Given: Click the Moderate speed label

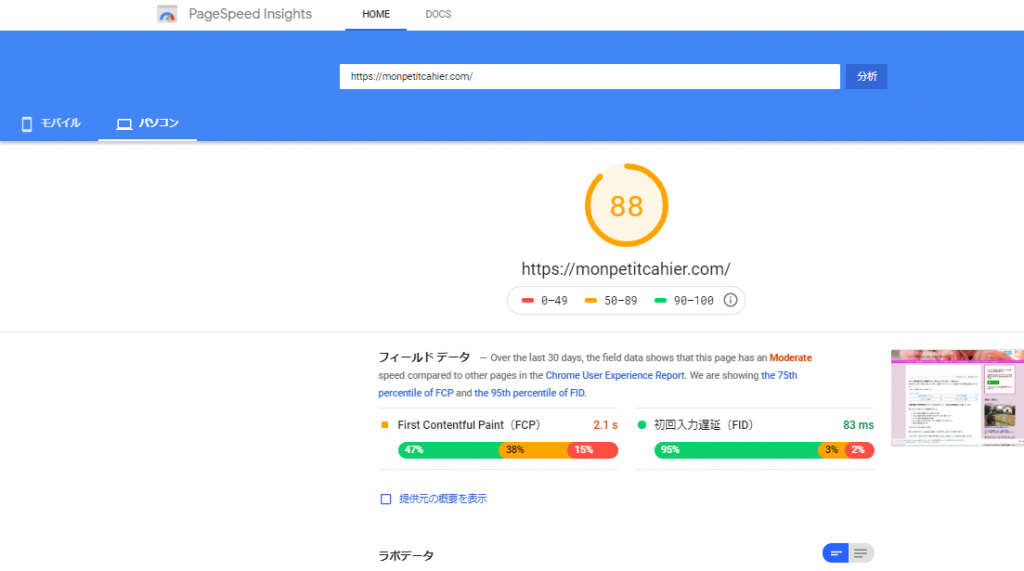Looking at the screenshot, I should pyautogui.click(x=790, y=357).
